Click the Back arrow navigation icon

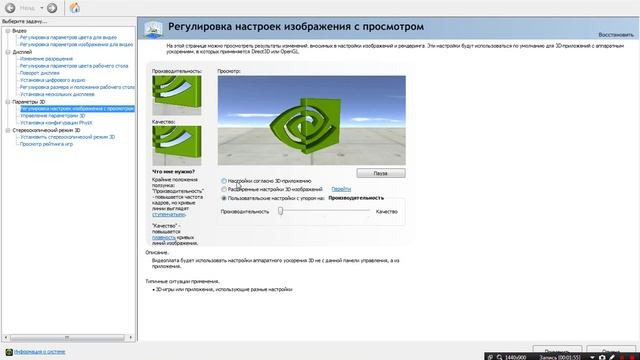point(10,8)
